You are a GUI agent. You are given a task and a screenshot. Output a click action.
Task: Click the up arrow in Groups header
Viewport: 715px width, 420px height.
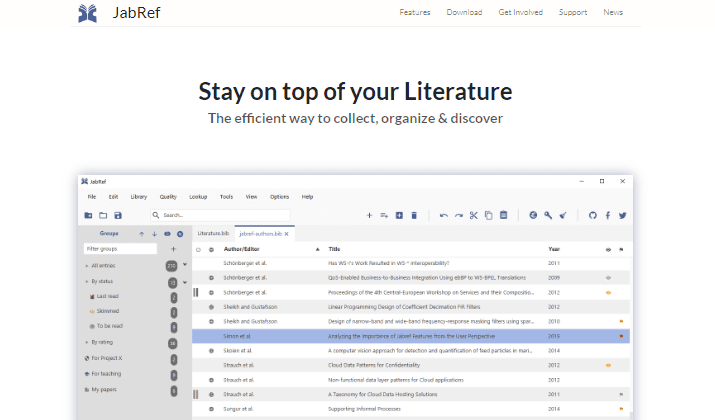tap(141, 234)
